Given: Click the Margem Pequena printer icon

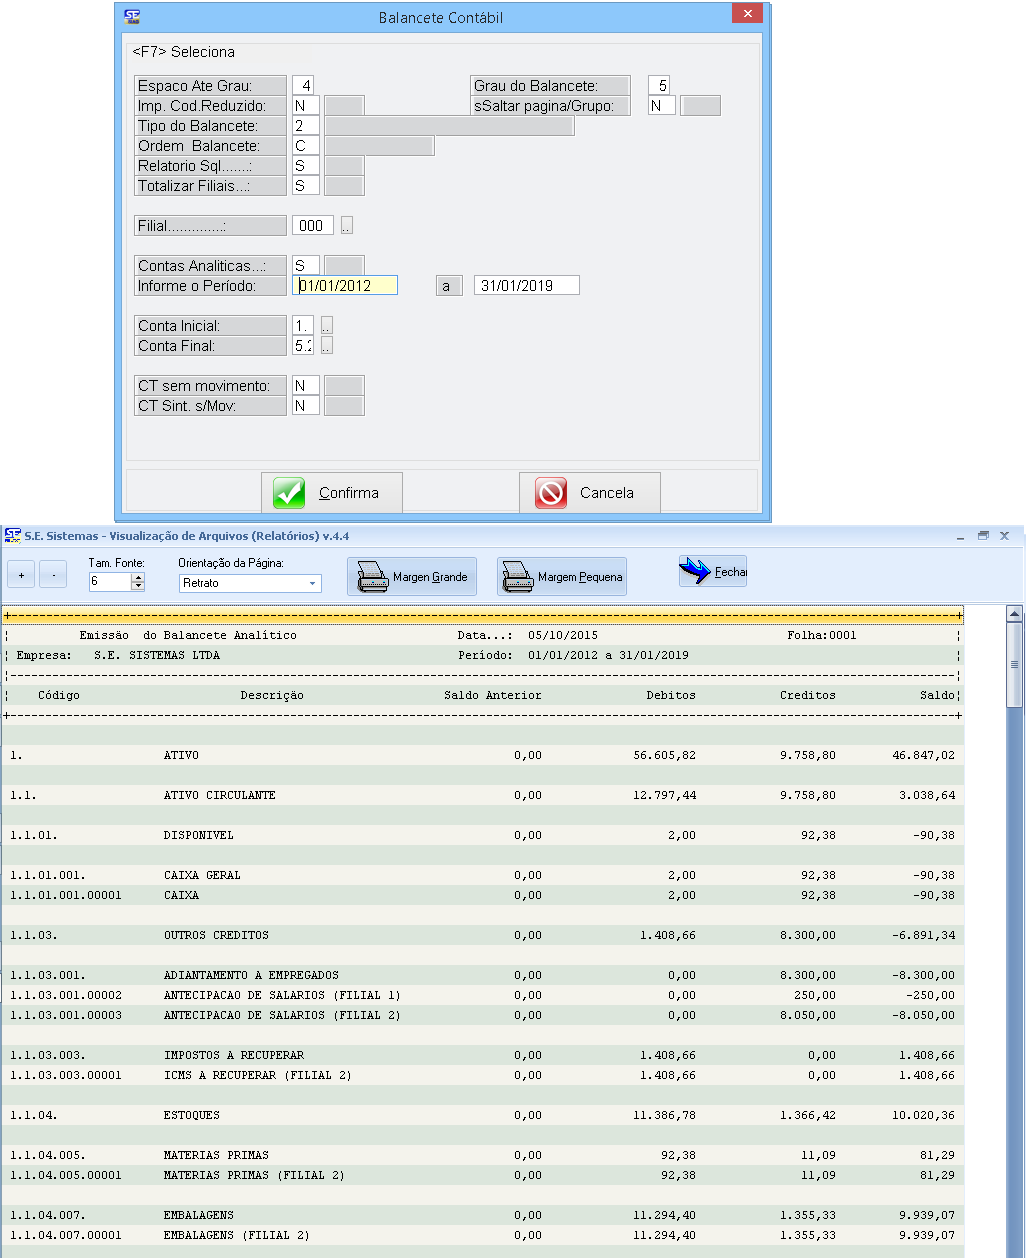Looking at the screenshot, I should [x=518, y=577].
